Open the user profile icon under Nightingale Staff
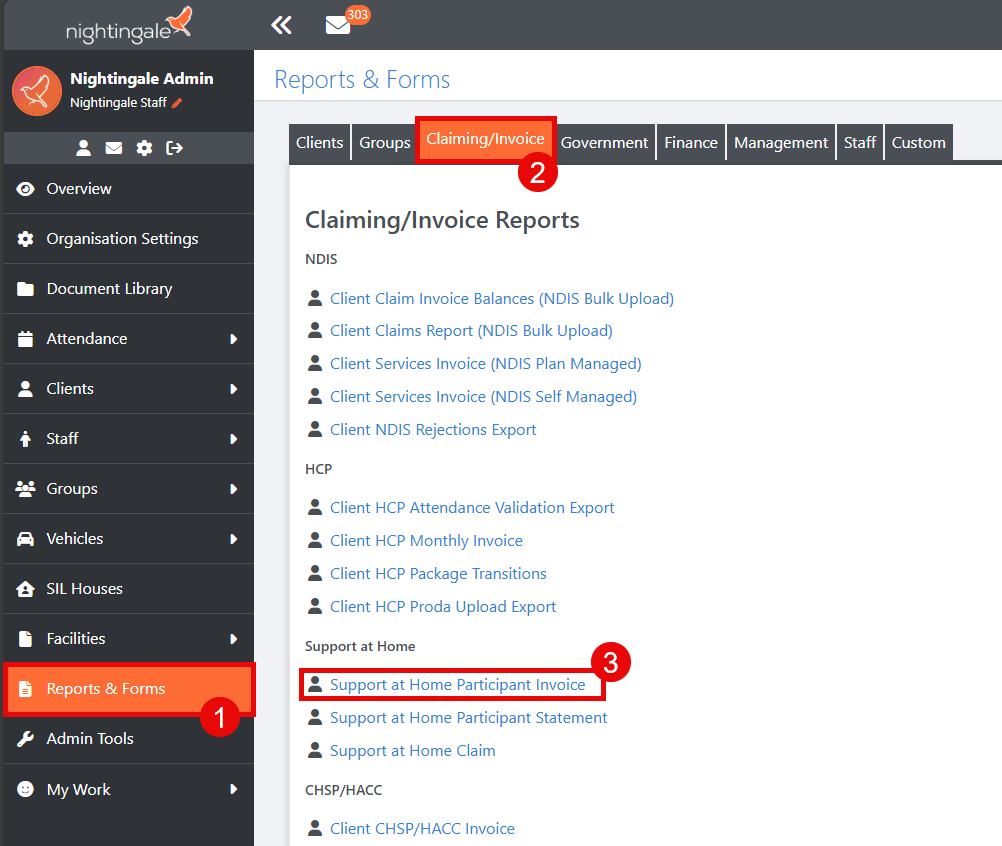1002x846 pixels. [x=83, y=148]
